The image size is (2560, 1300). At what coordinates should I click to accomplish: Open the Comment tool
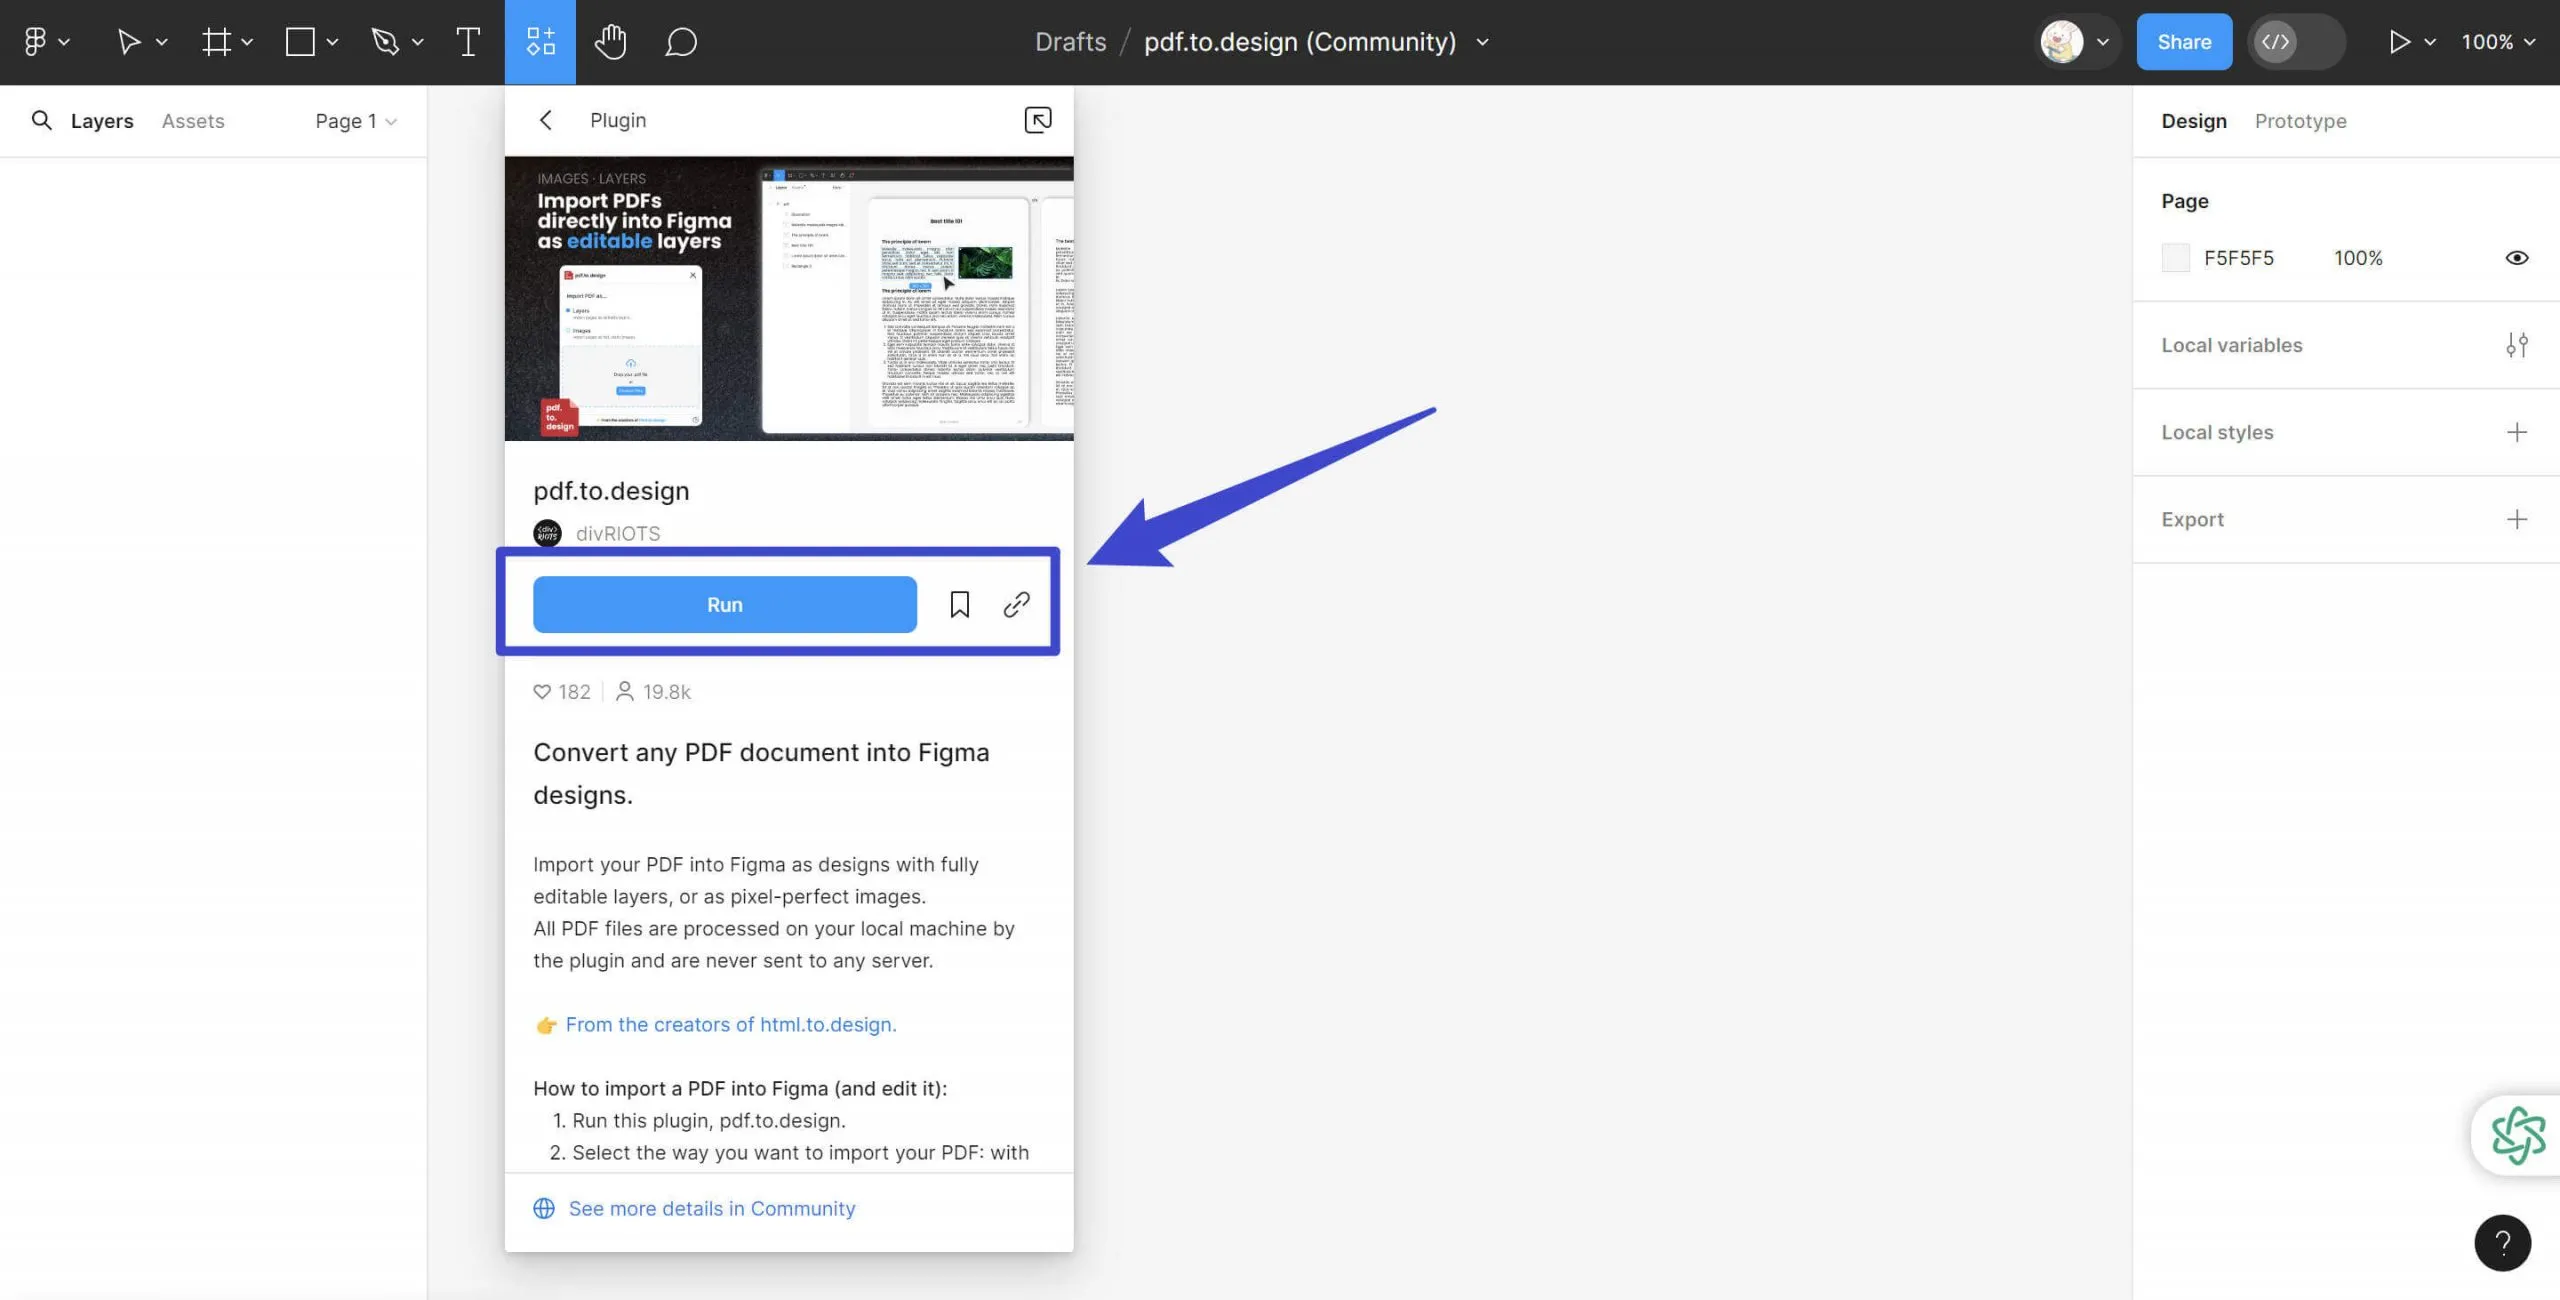680,41
